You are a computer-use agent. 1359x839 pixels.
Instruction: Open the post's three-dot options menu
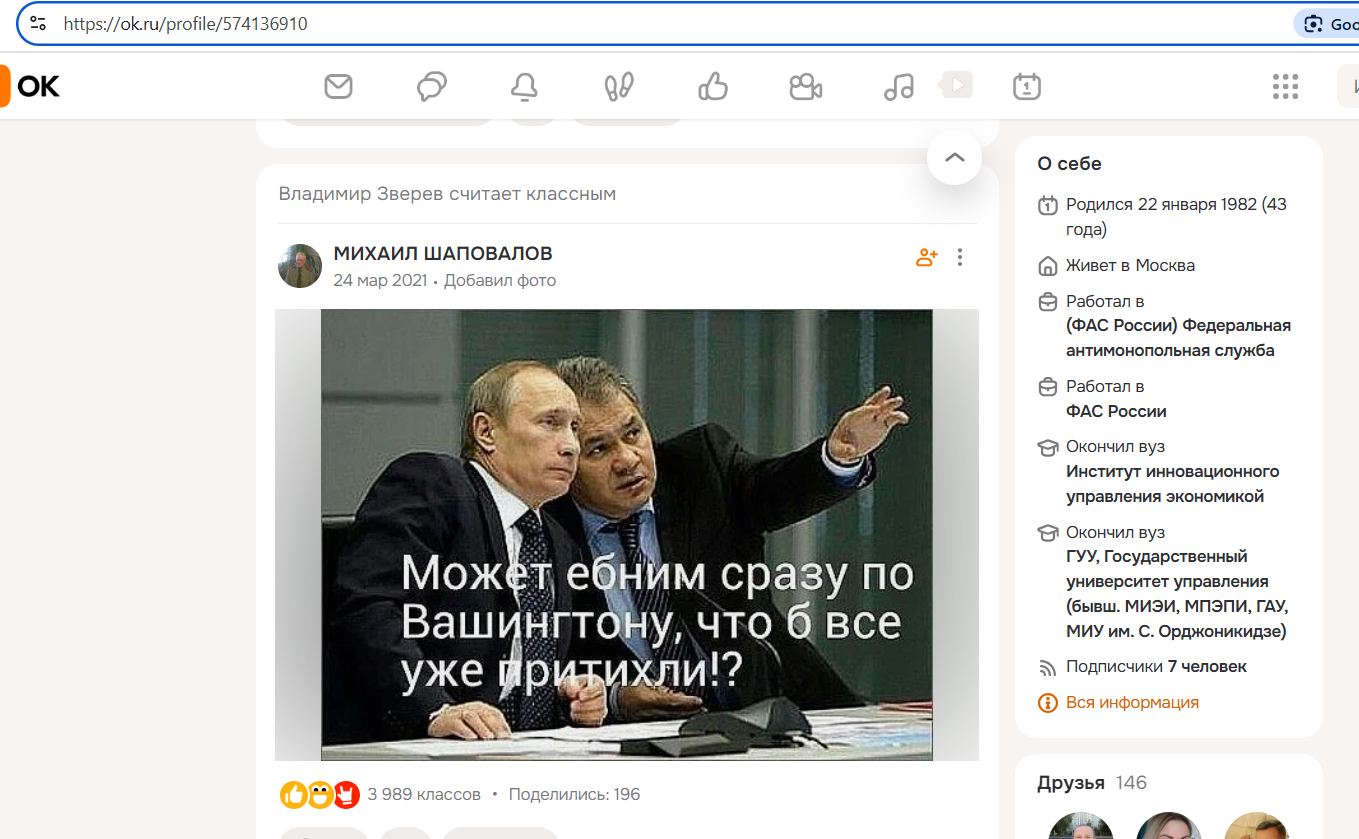pyautogui.click(x=960, y=257)
